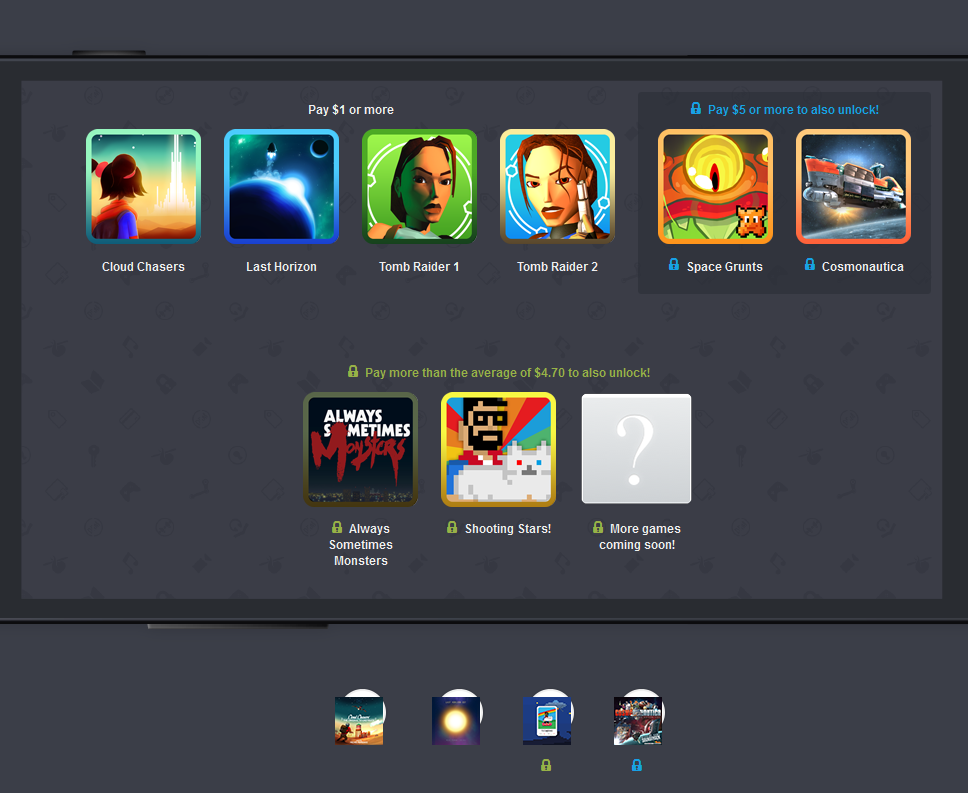The width and height of the screenshot is (968, 793).
Task: View the Cosmonautica spaceship icon
Action: [x=853, y=186]
